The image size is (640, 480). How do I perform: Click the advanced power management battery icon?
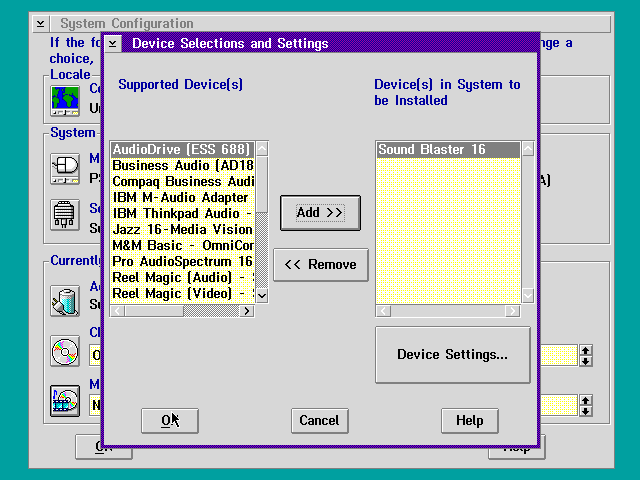point(65,301)
